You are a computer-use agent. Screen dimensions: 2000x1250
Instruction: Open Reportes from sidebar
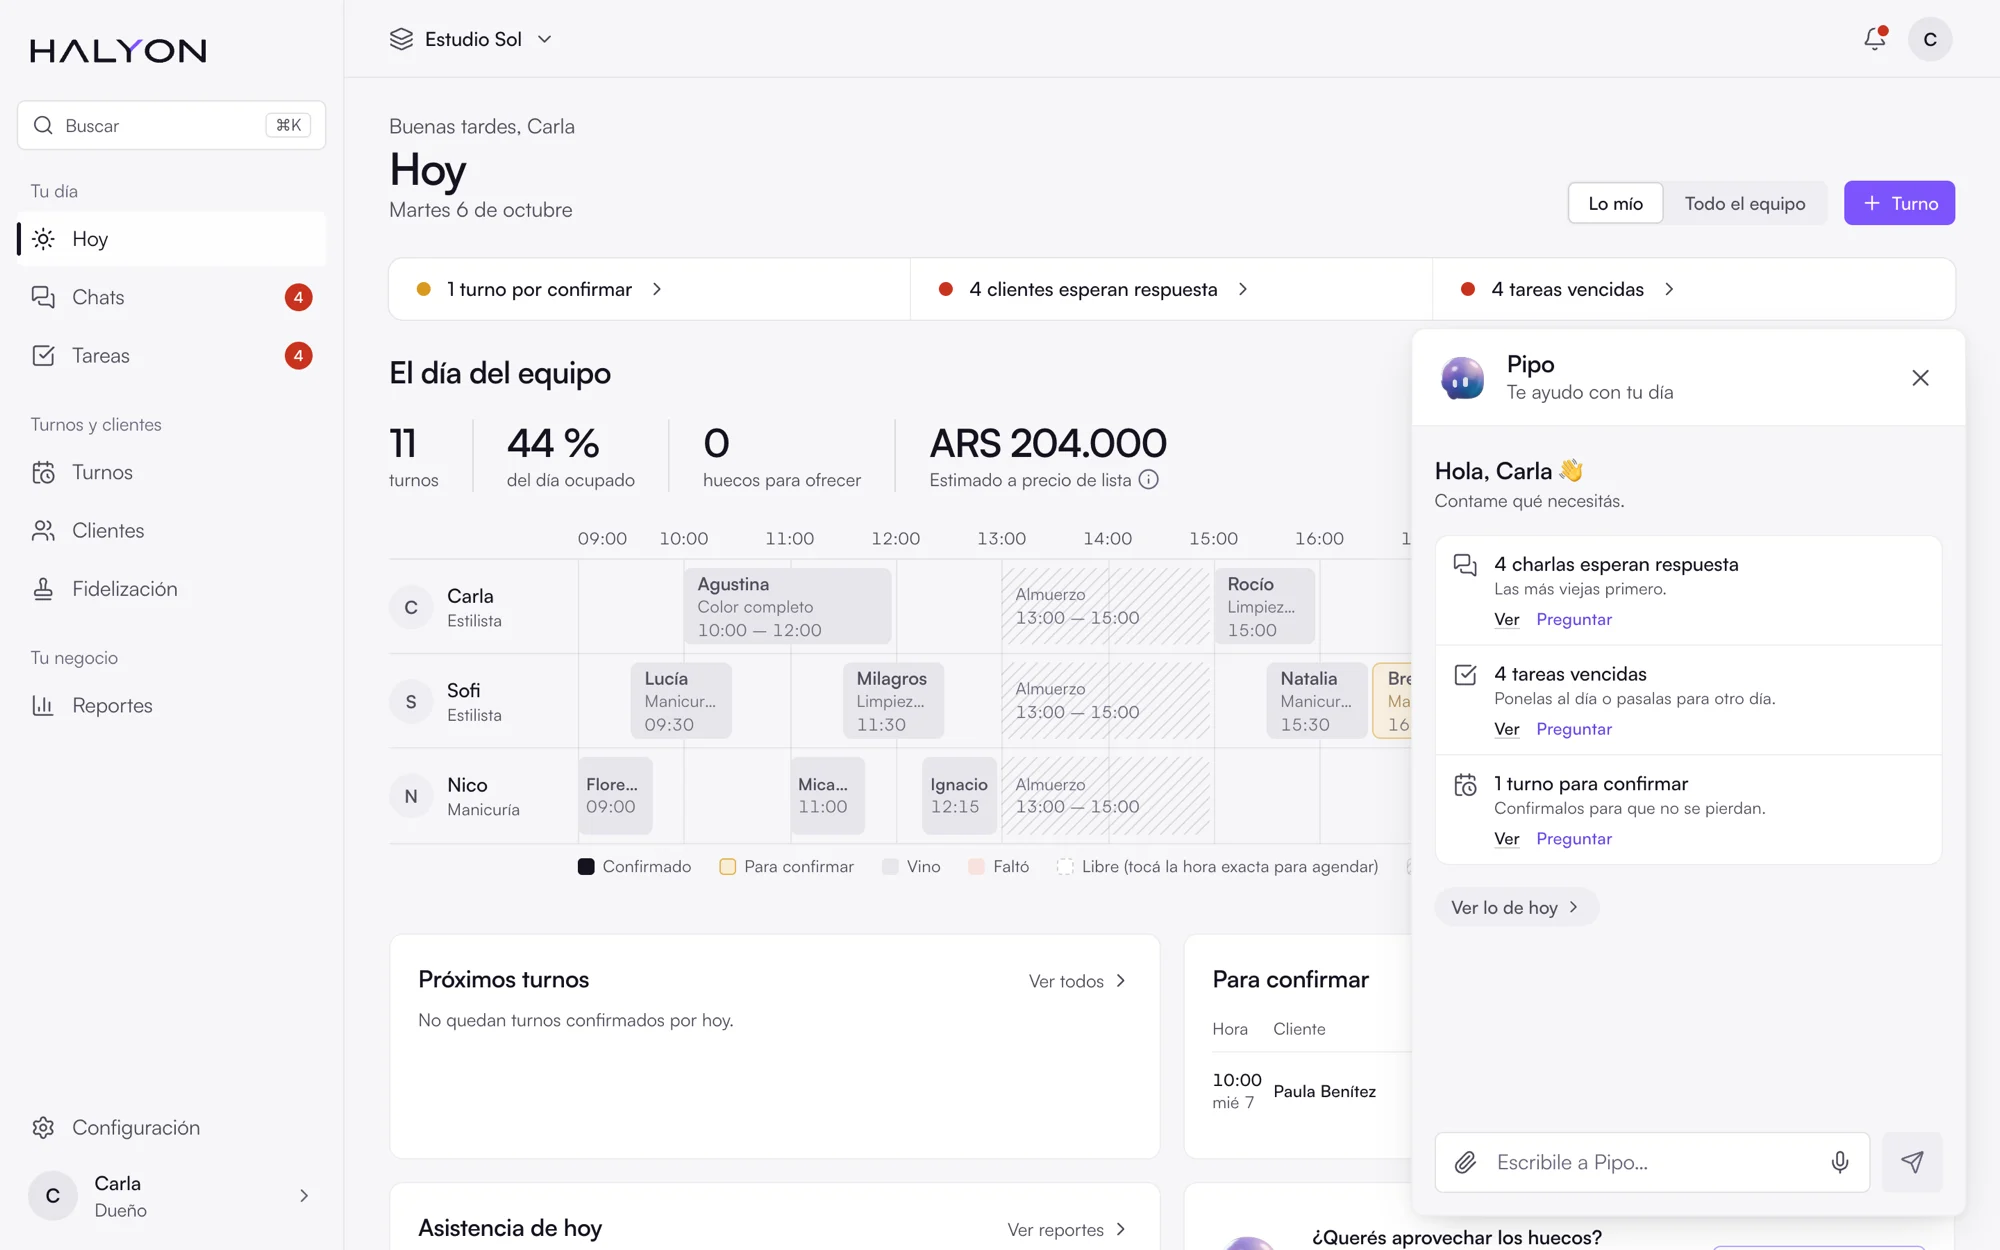(171, 705)
